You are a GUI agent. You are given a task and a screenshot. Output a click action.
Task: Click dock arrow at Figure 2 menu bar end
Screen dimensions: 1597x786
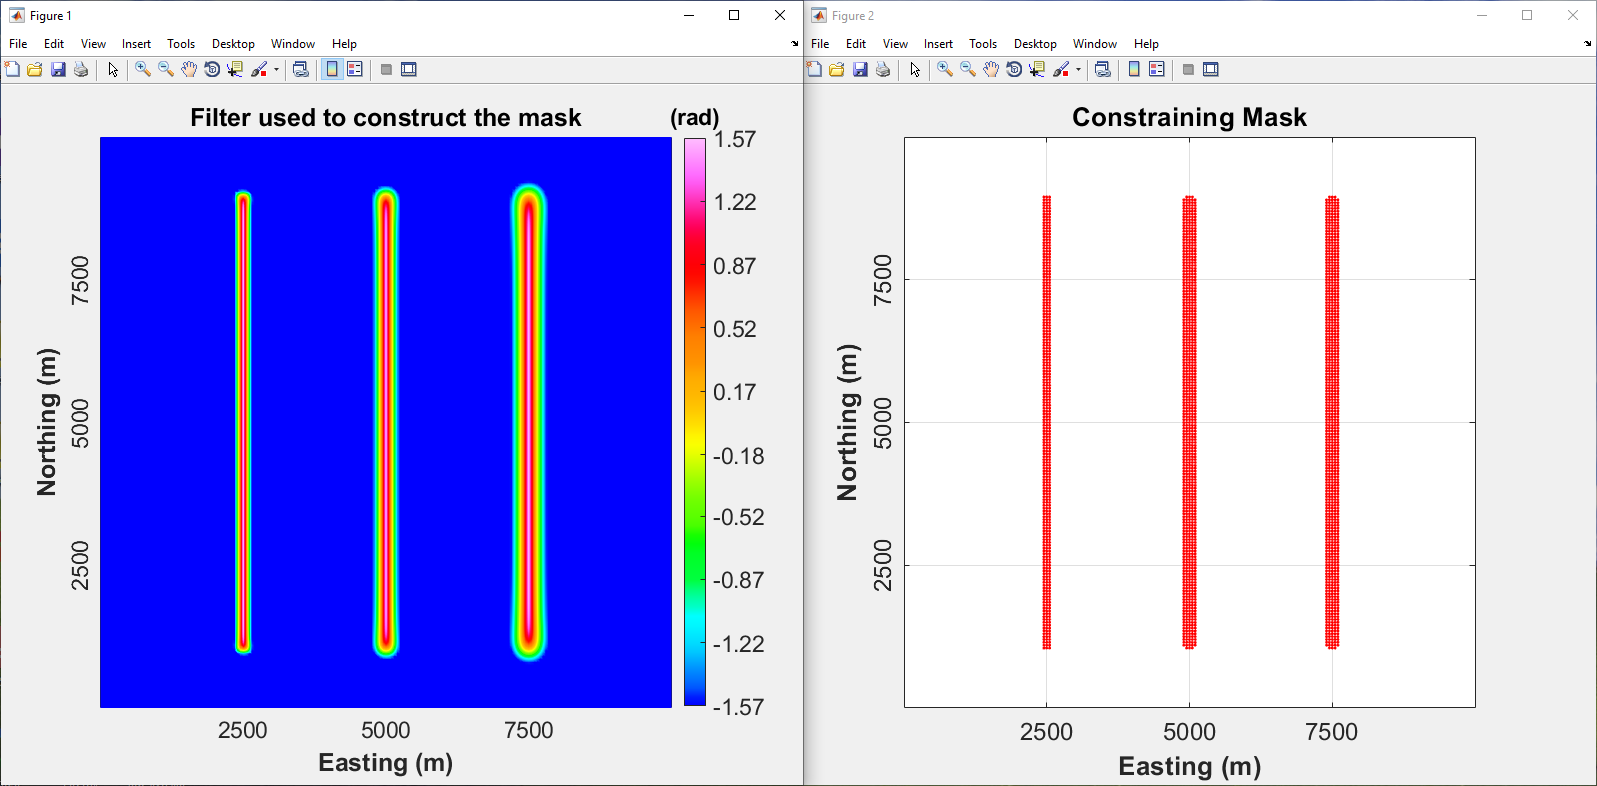click(x=1588, y=44)
